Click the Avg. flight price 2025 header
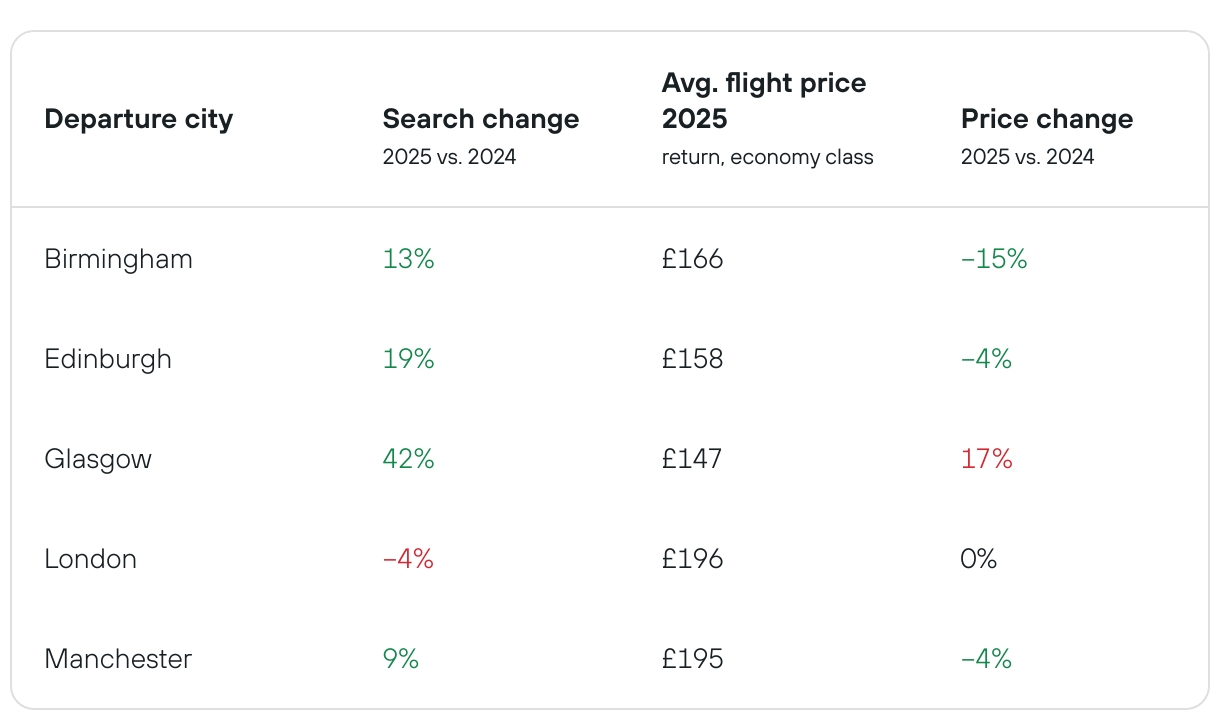The height and width of the screenshot is (720, 1220). tap(764, 101)
